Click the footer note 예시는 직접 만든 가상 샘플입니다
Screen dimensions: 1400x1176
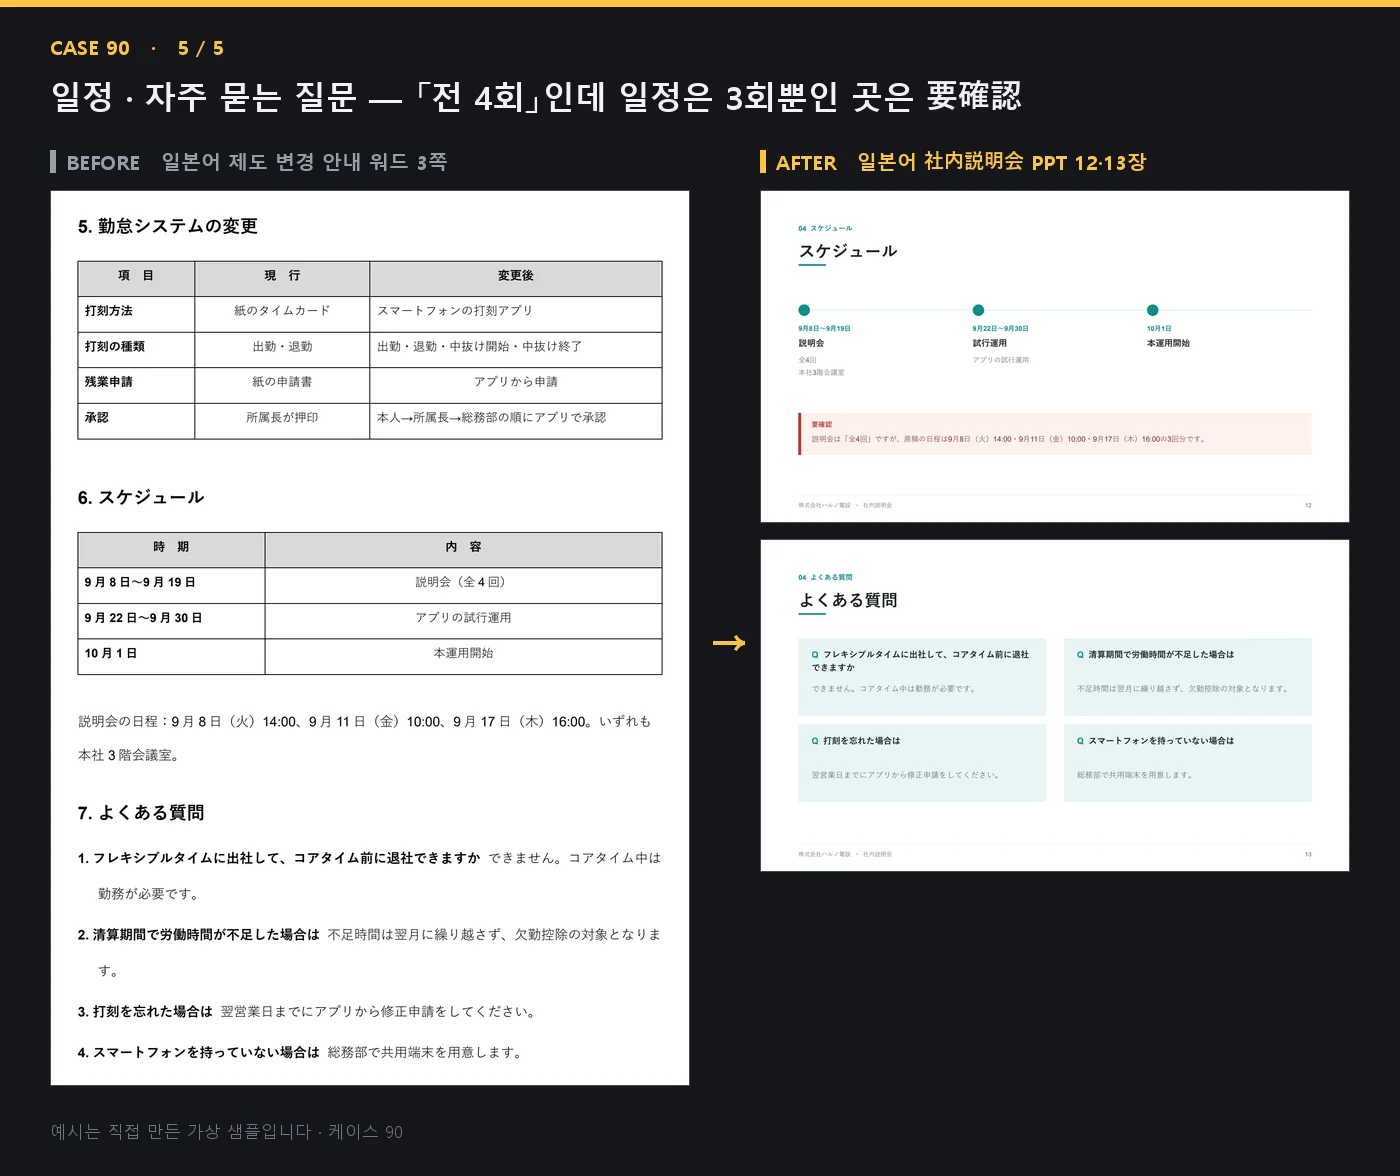point(227,1132)
